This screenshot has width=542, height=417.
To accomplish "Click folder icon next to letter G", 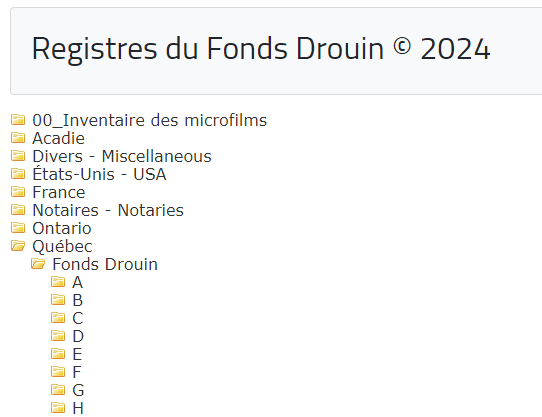I will 58,389.
